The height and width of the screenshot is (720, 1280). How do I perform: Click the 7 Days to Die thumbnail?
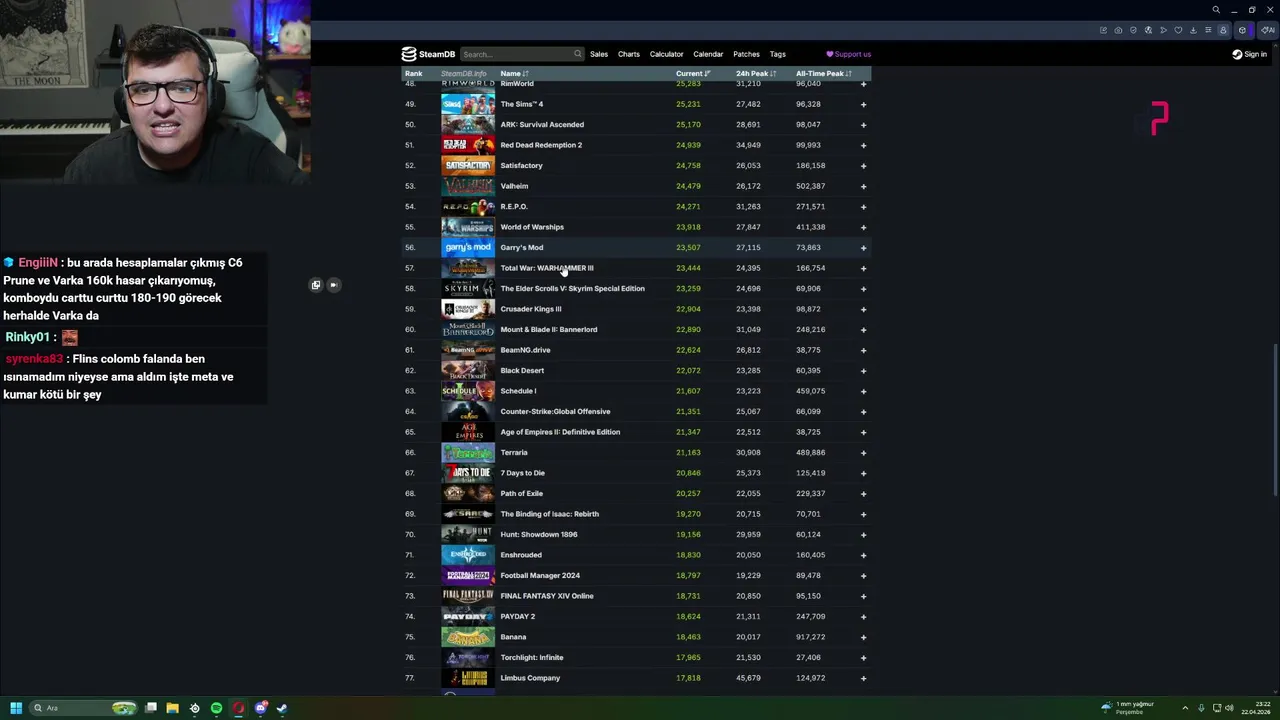click(468, 473)
